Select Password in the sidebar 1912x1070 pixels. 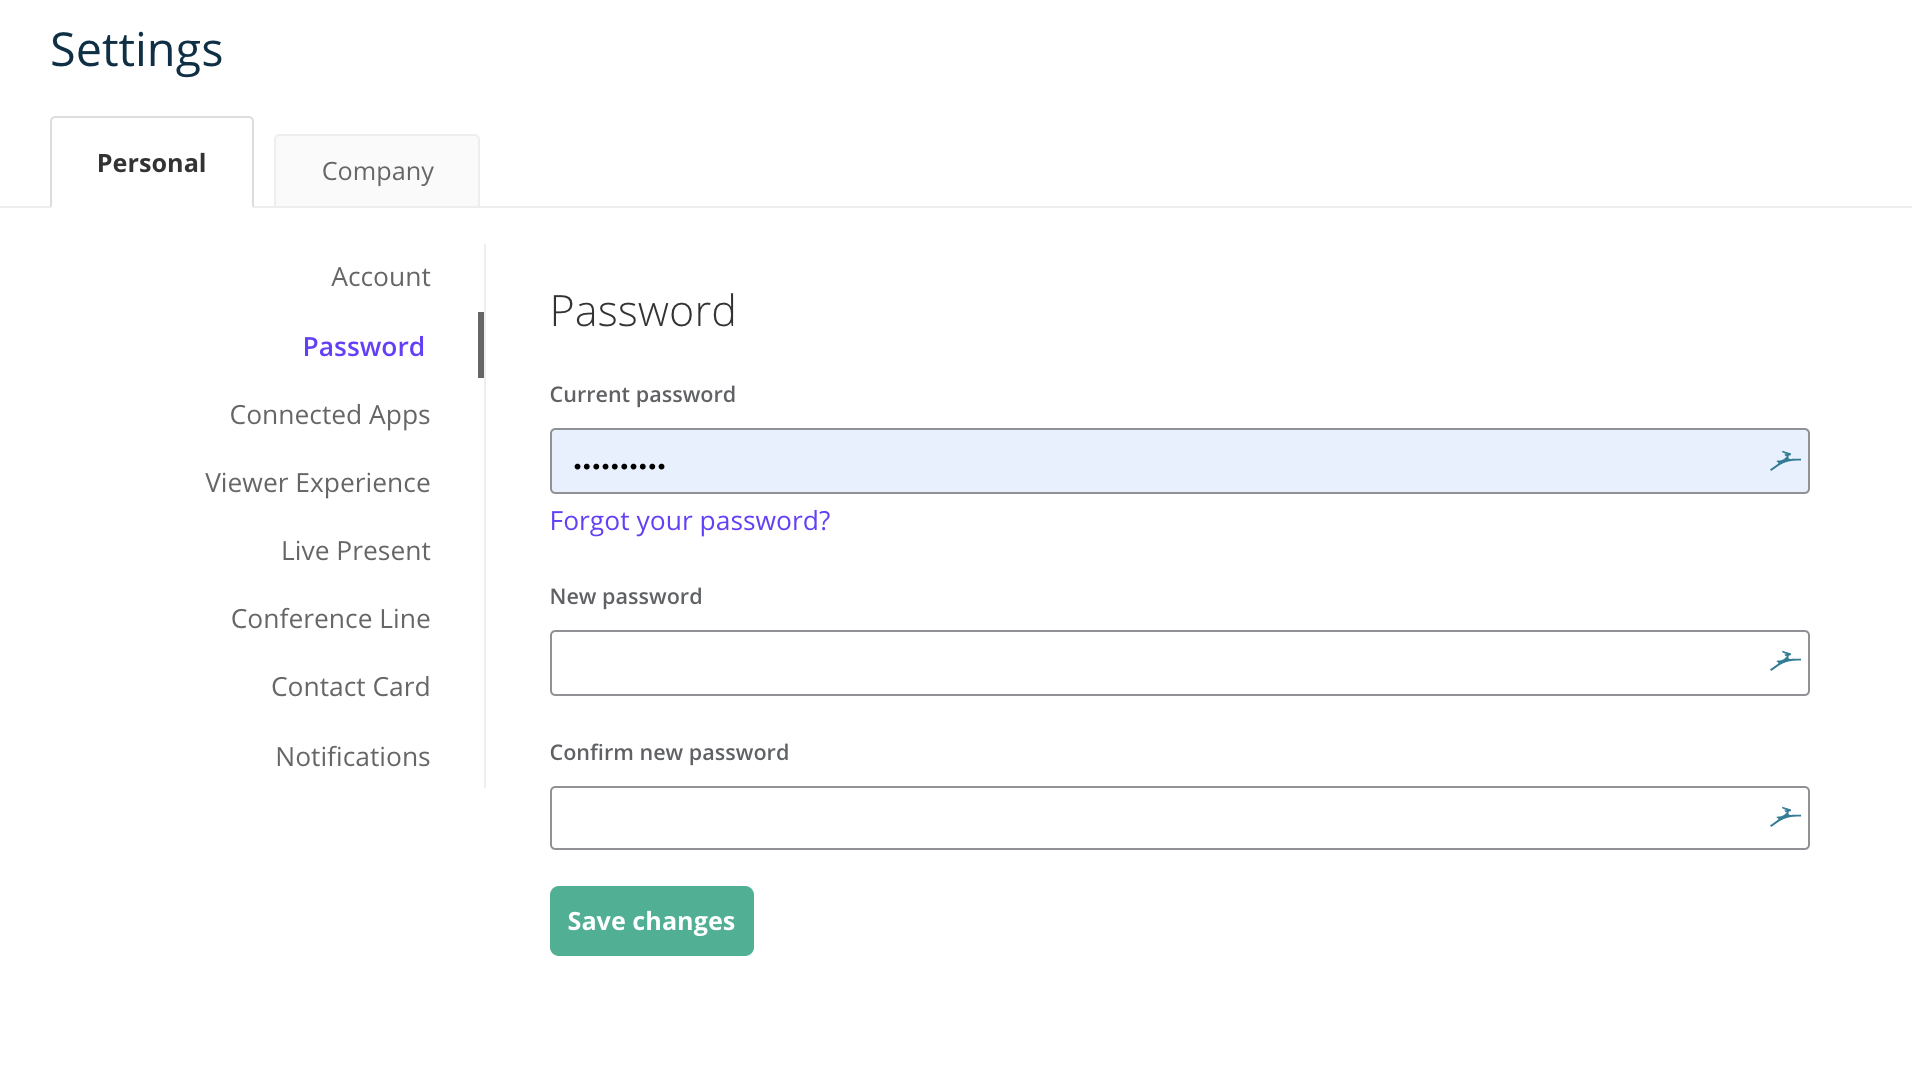(x=364, y=347)
